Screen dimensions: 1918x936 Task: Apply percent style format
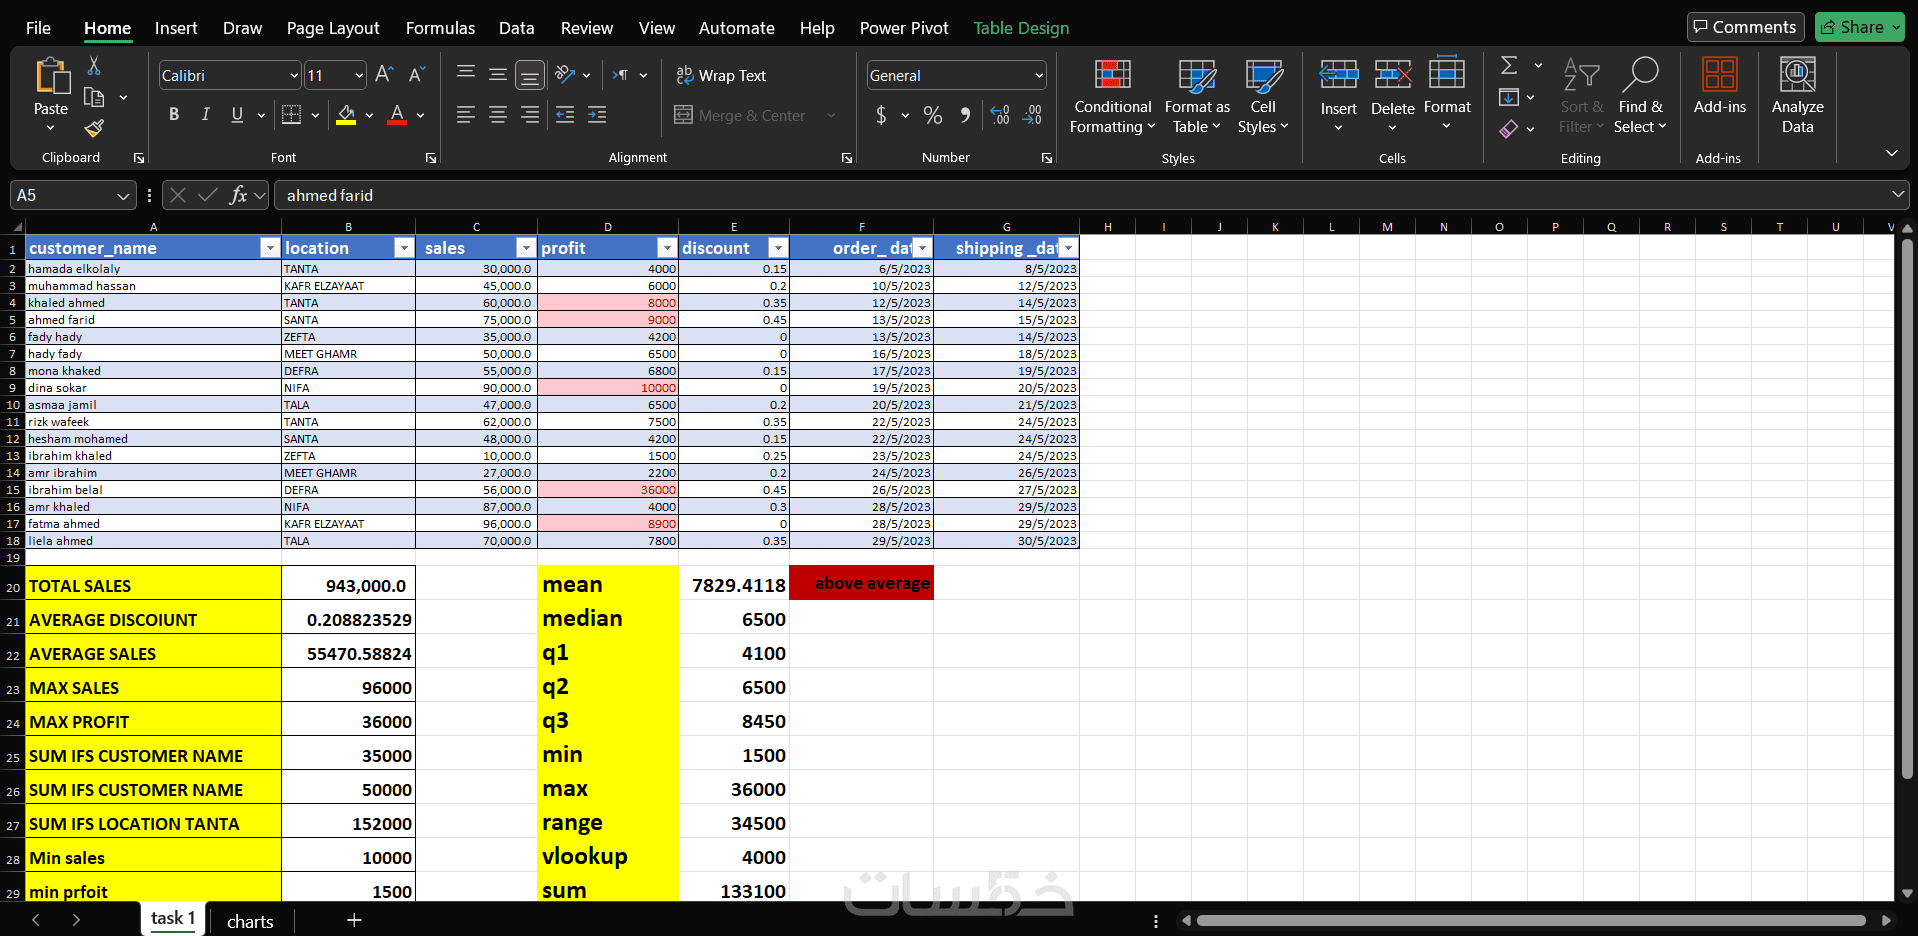(933, 115)
